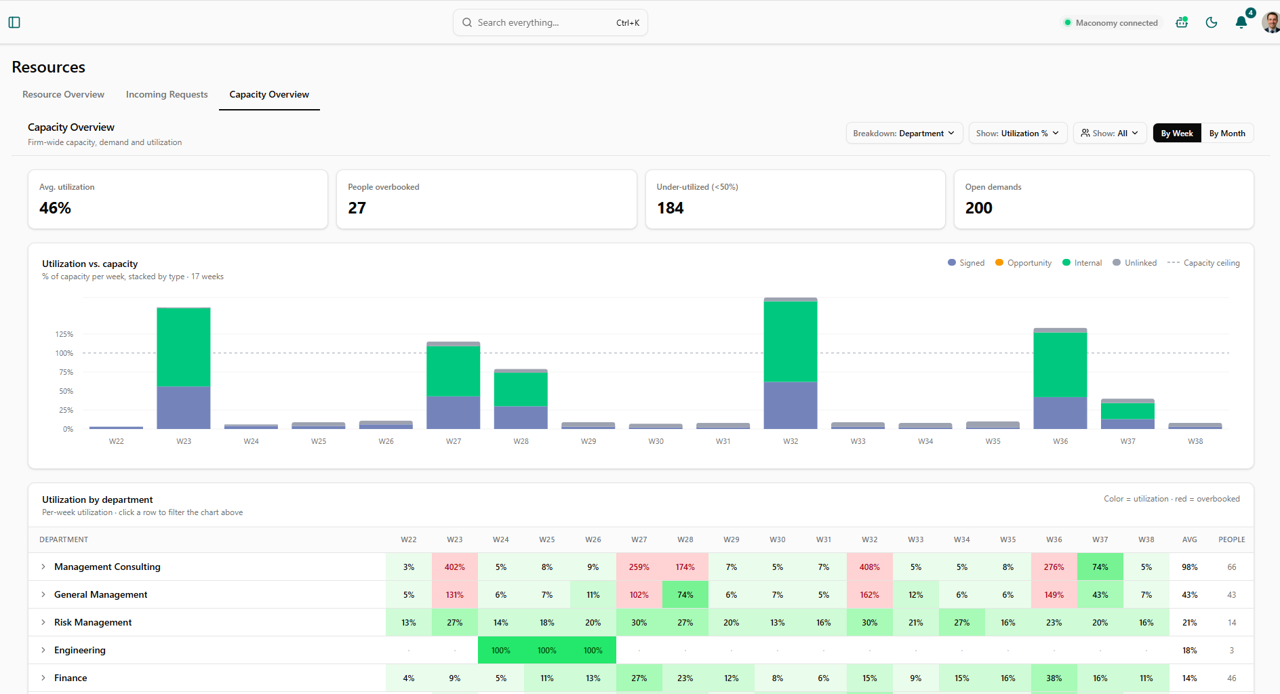Viewport: 1280px width, 694px height.
Task: Click the W23 bar in the chart
Action: [184, 368]
